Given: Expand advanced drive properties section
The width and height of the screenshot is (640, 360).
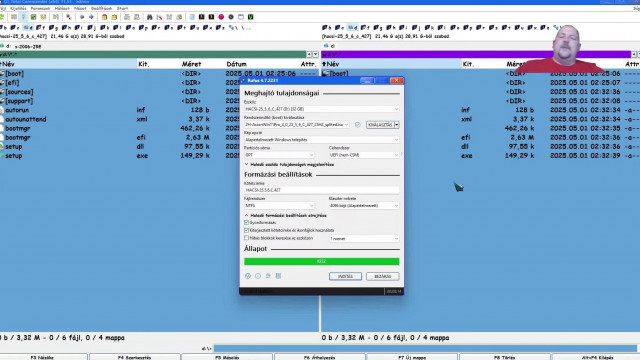Looking at the screenshot, I should (289, 164).
